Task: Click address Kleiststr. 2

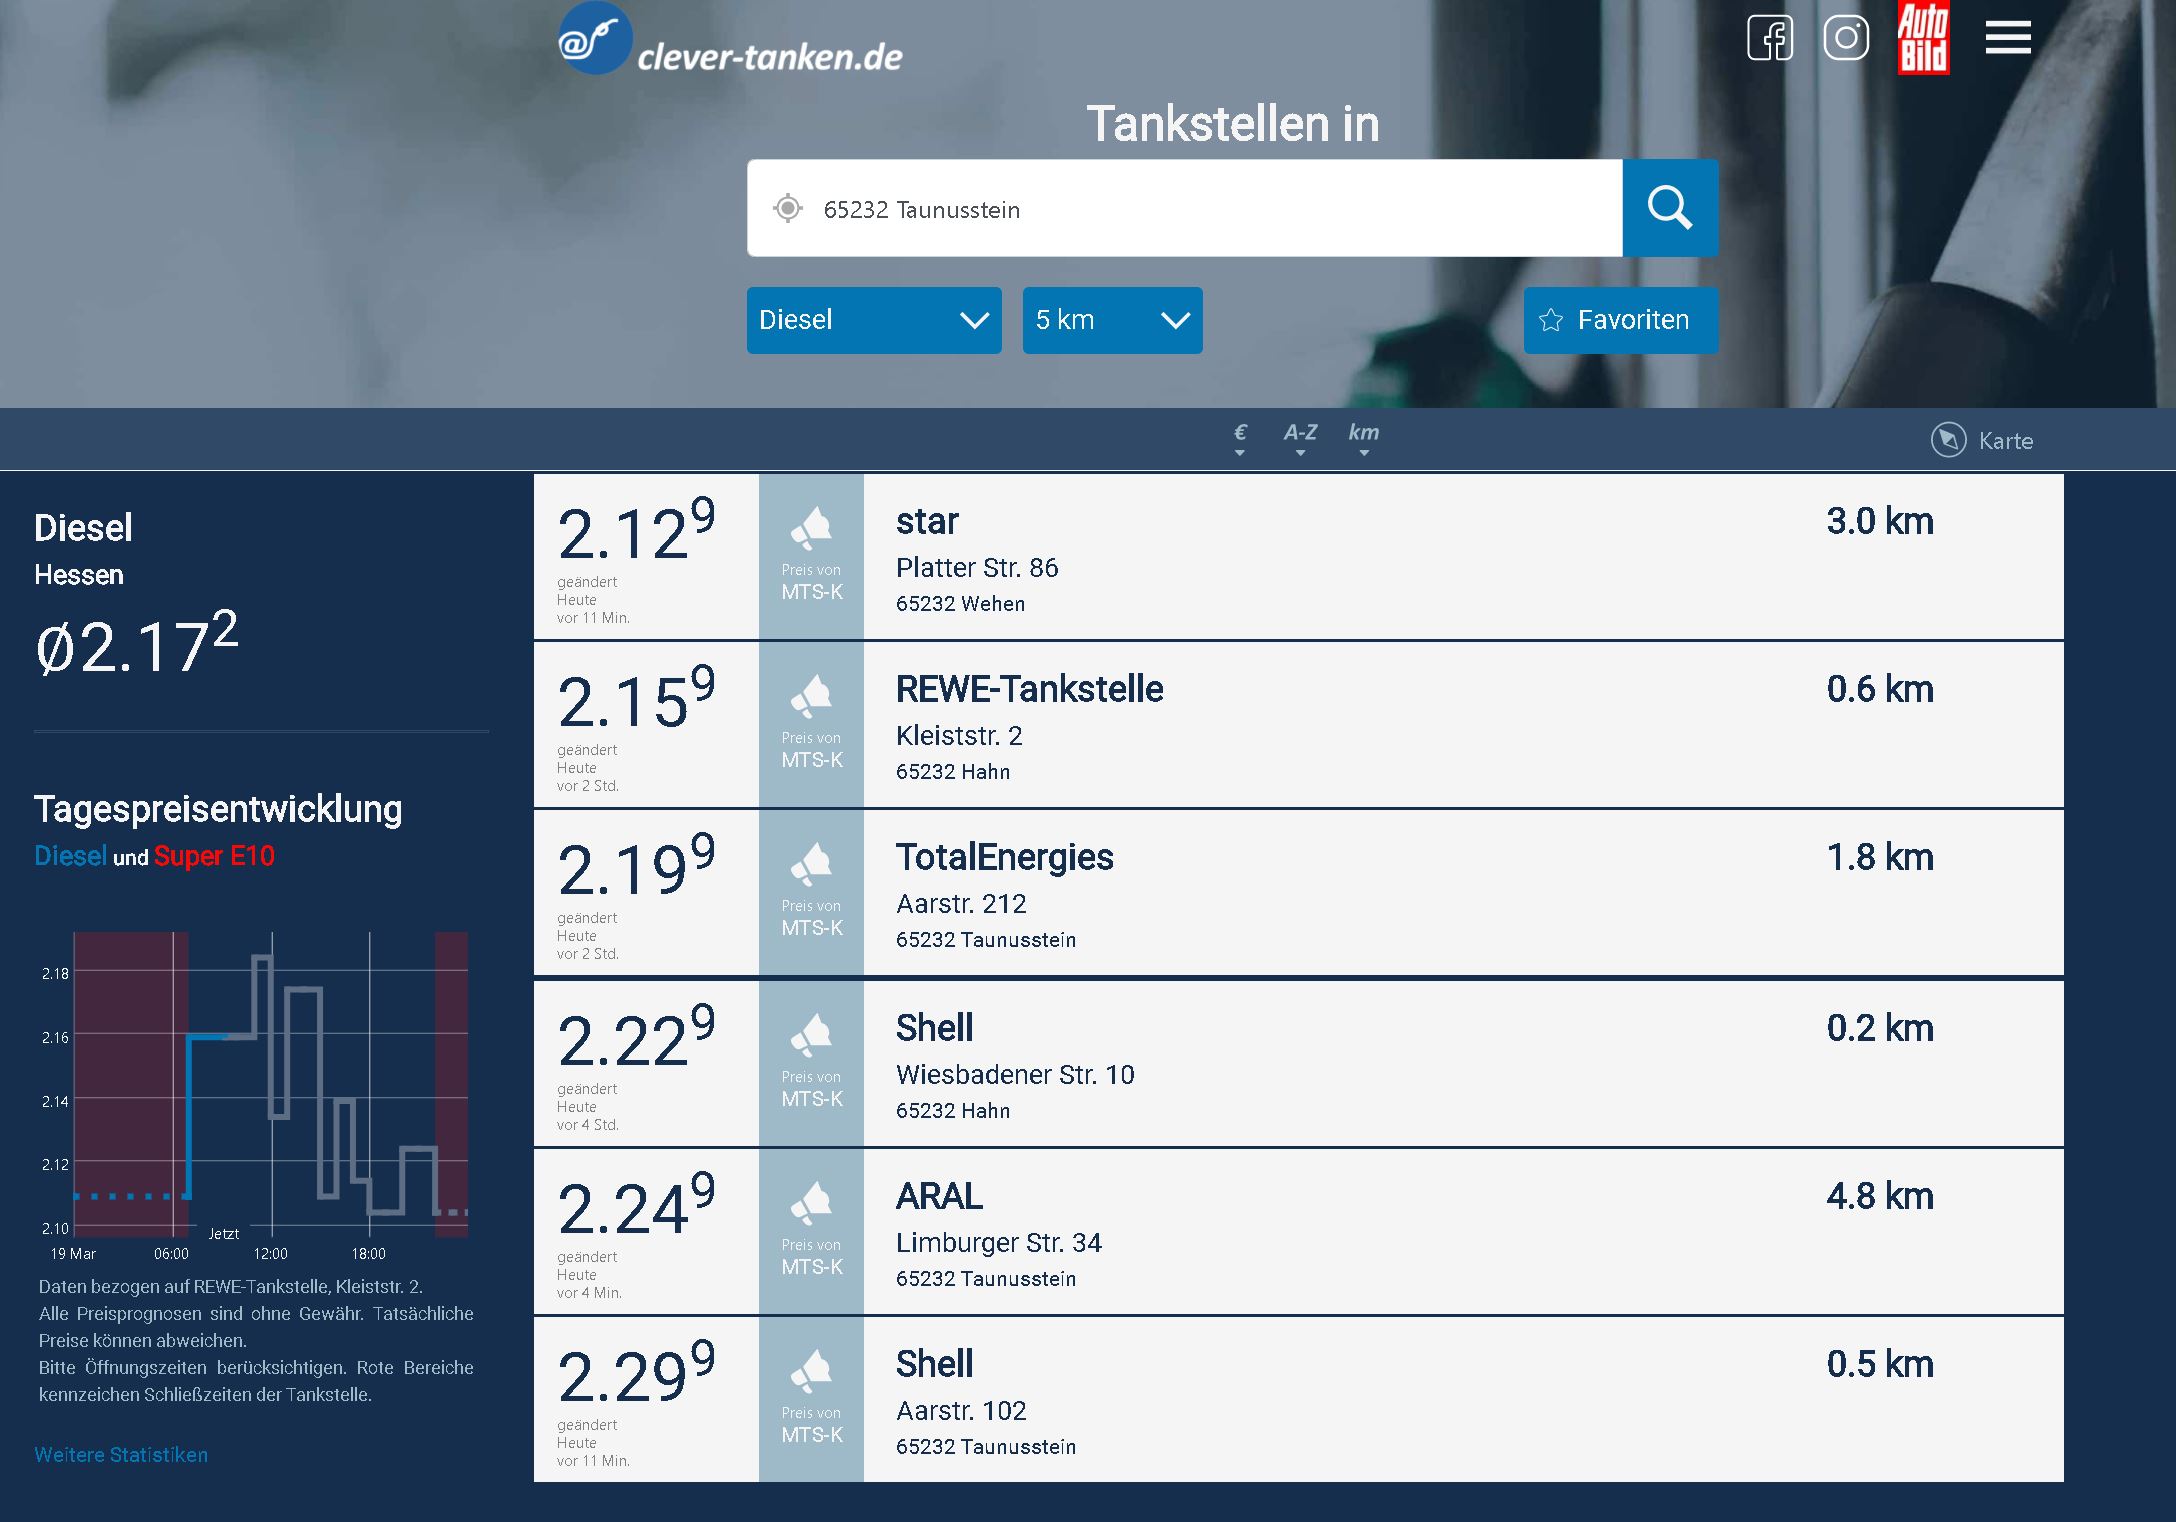Action: click(x=959, y=736)
